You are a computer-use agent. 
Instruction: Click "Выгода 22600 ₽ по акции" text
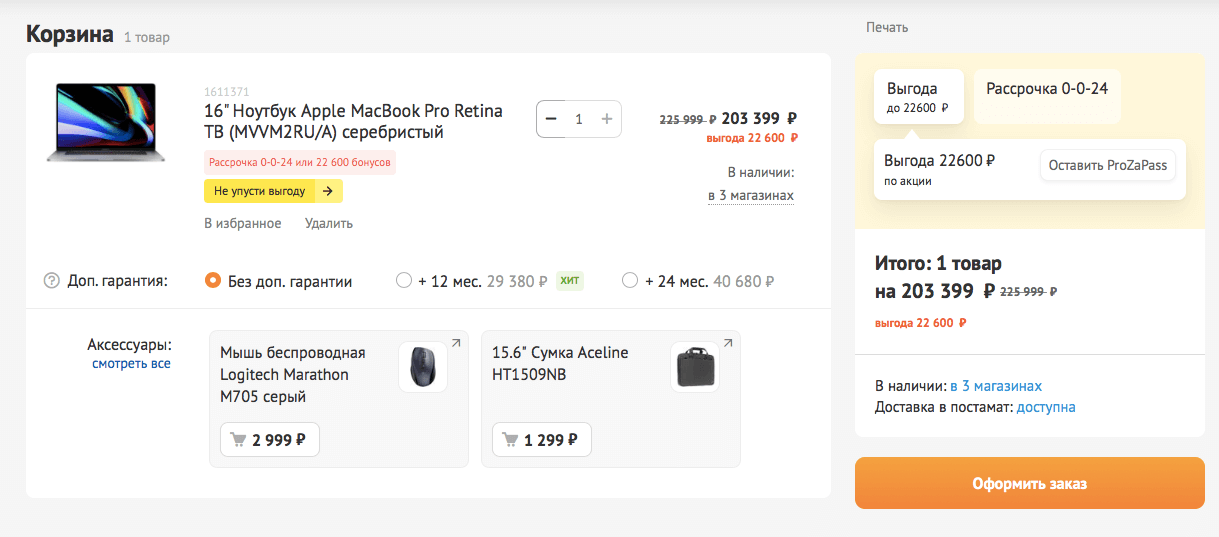point(940,169)
